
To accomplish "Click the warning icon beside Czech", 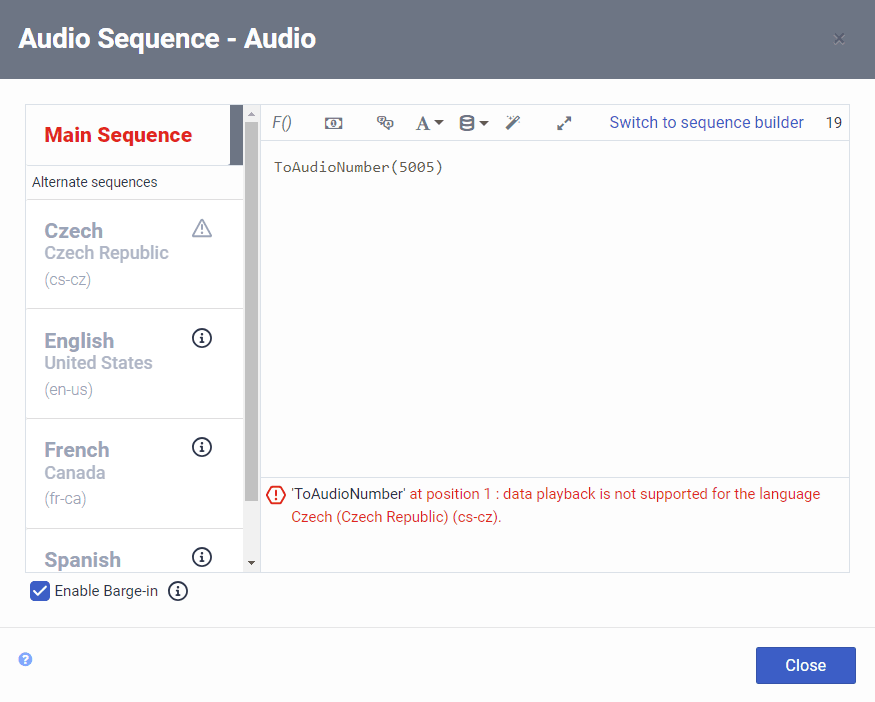I will coord(201,228).
